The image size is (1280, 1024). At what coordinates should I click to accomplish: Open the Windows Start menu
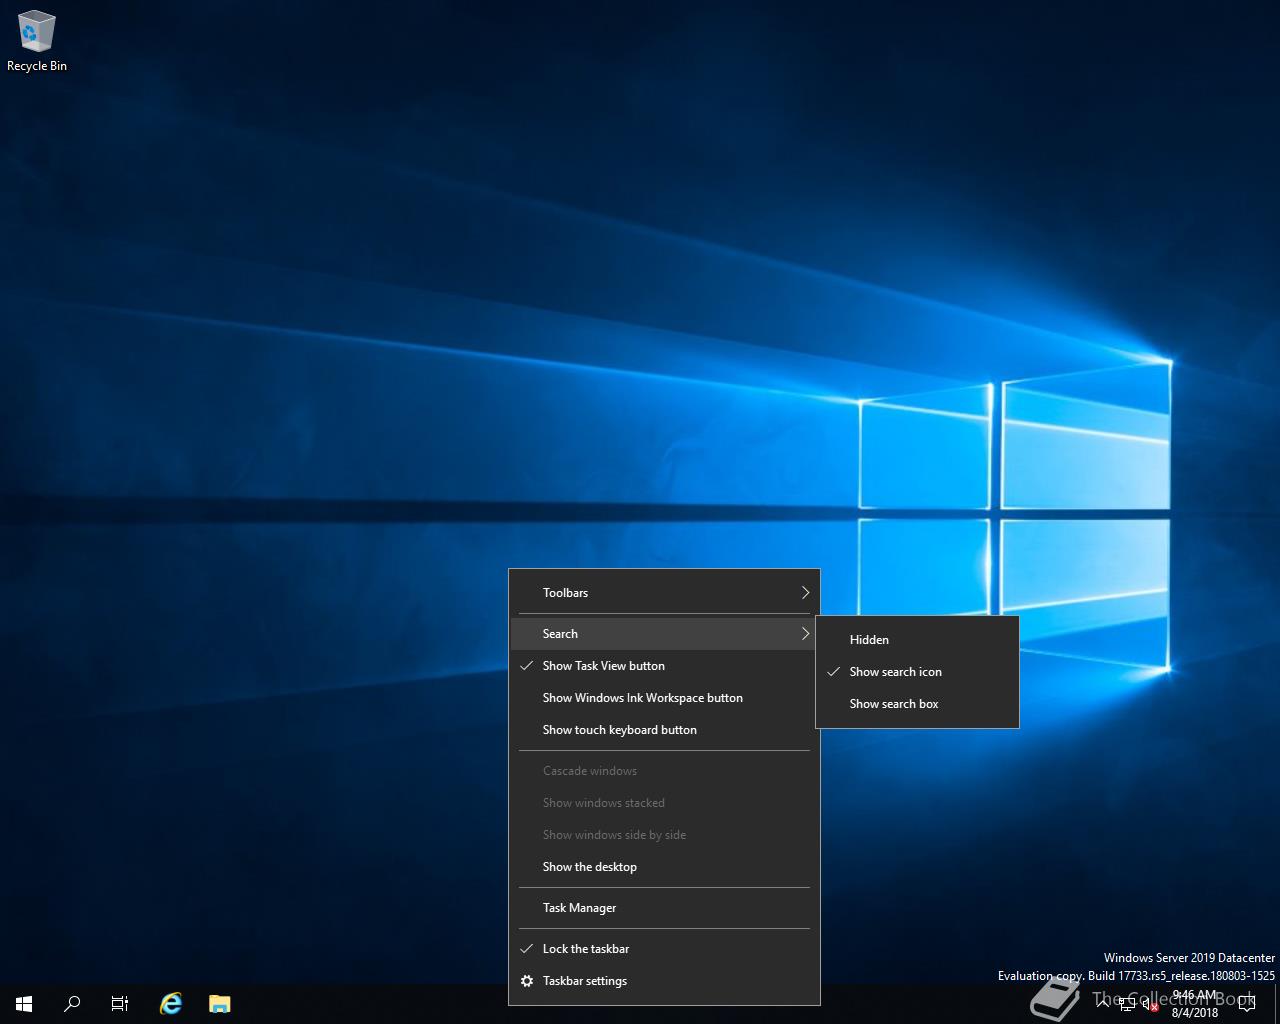click(24, 1004)
